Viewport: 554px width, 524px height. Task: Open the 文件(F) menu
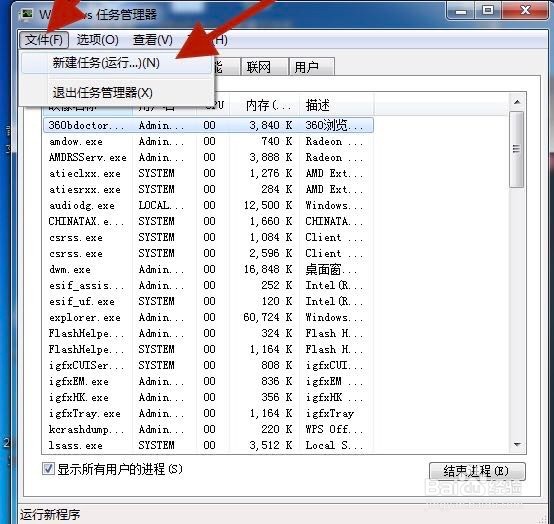click(43, 40)
